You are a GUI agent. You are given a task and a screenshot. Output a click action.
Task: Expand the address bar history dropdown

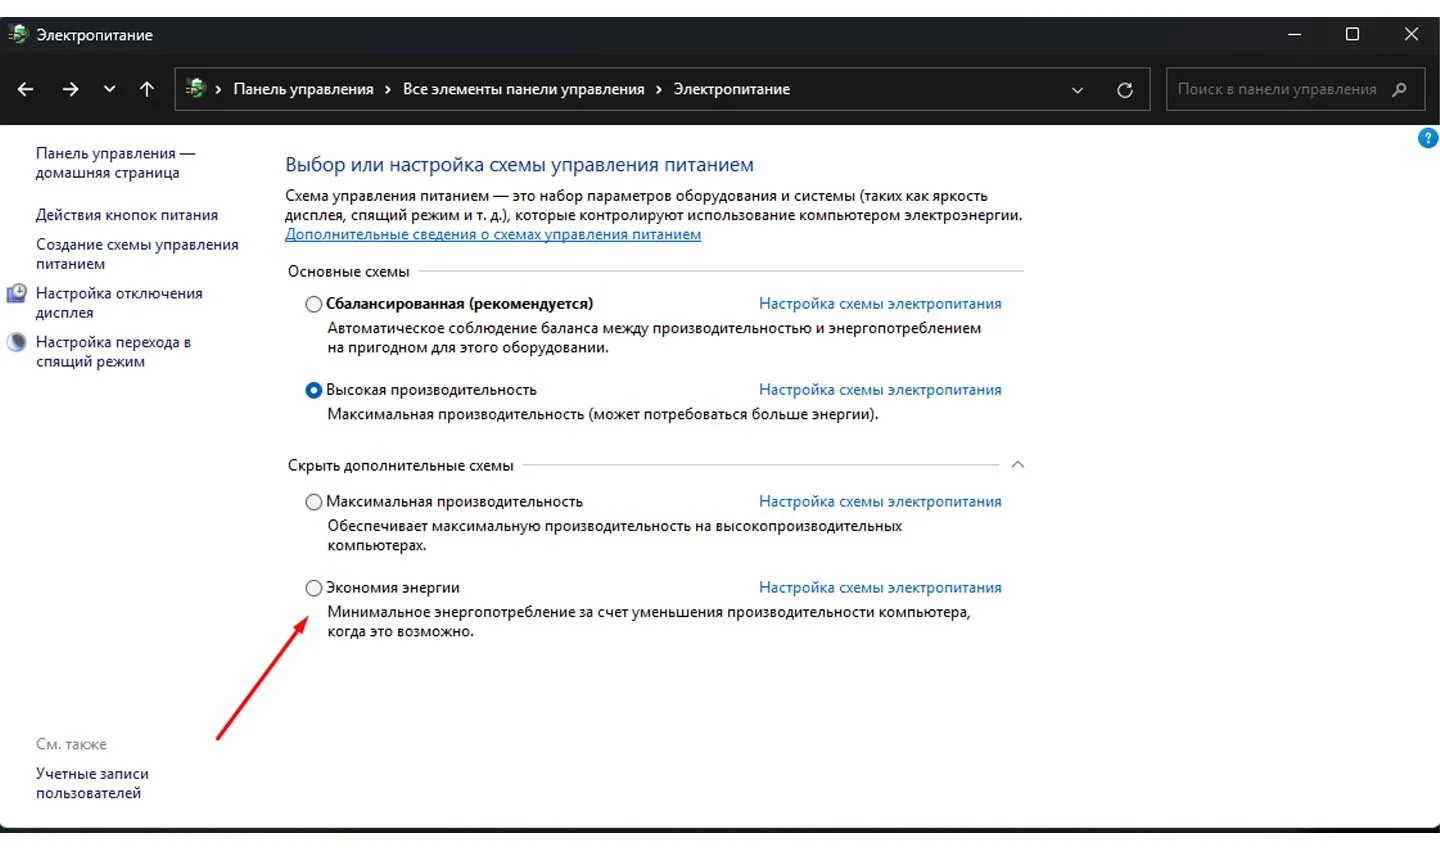tap(1077, 90)
